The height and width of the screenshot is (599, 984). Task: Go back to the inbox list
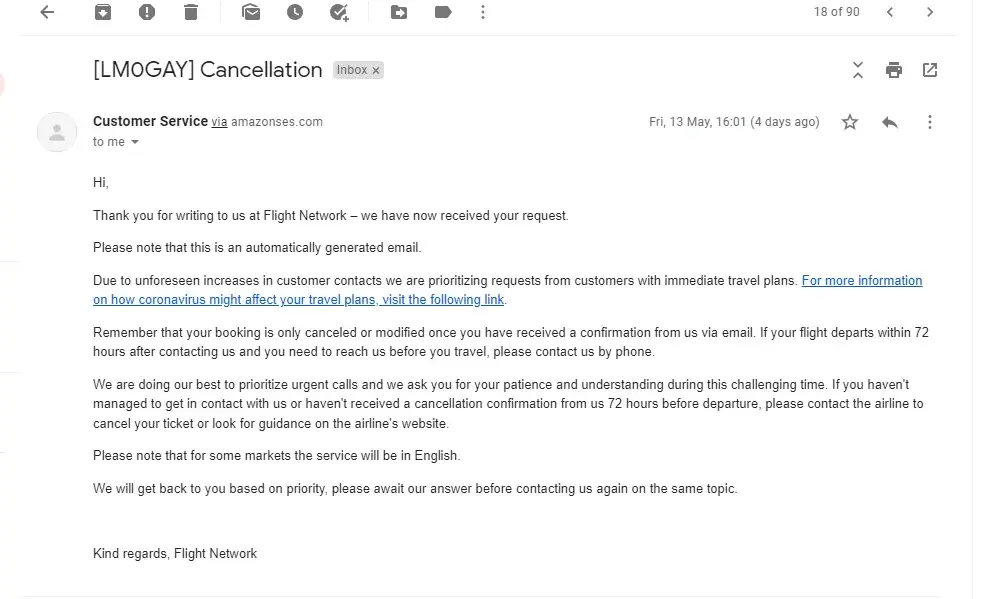47,12
